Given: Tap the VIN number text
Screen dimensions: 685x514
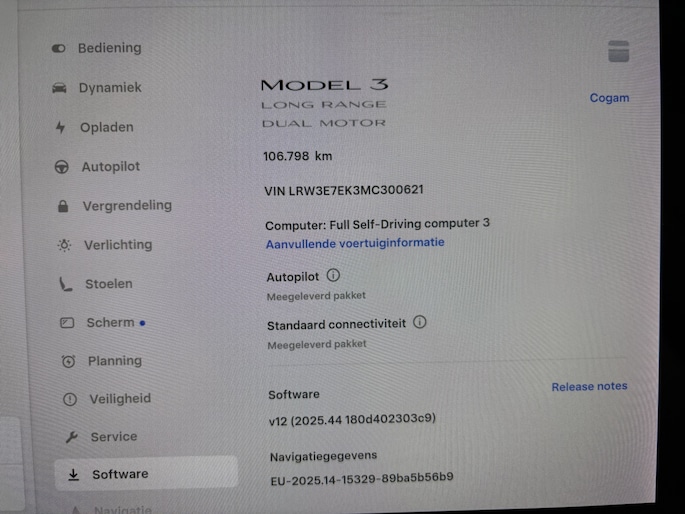Looking at the screenshot, I should click(x=344, y=190).
